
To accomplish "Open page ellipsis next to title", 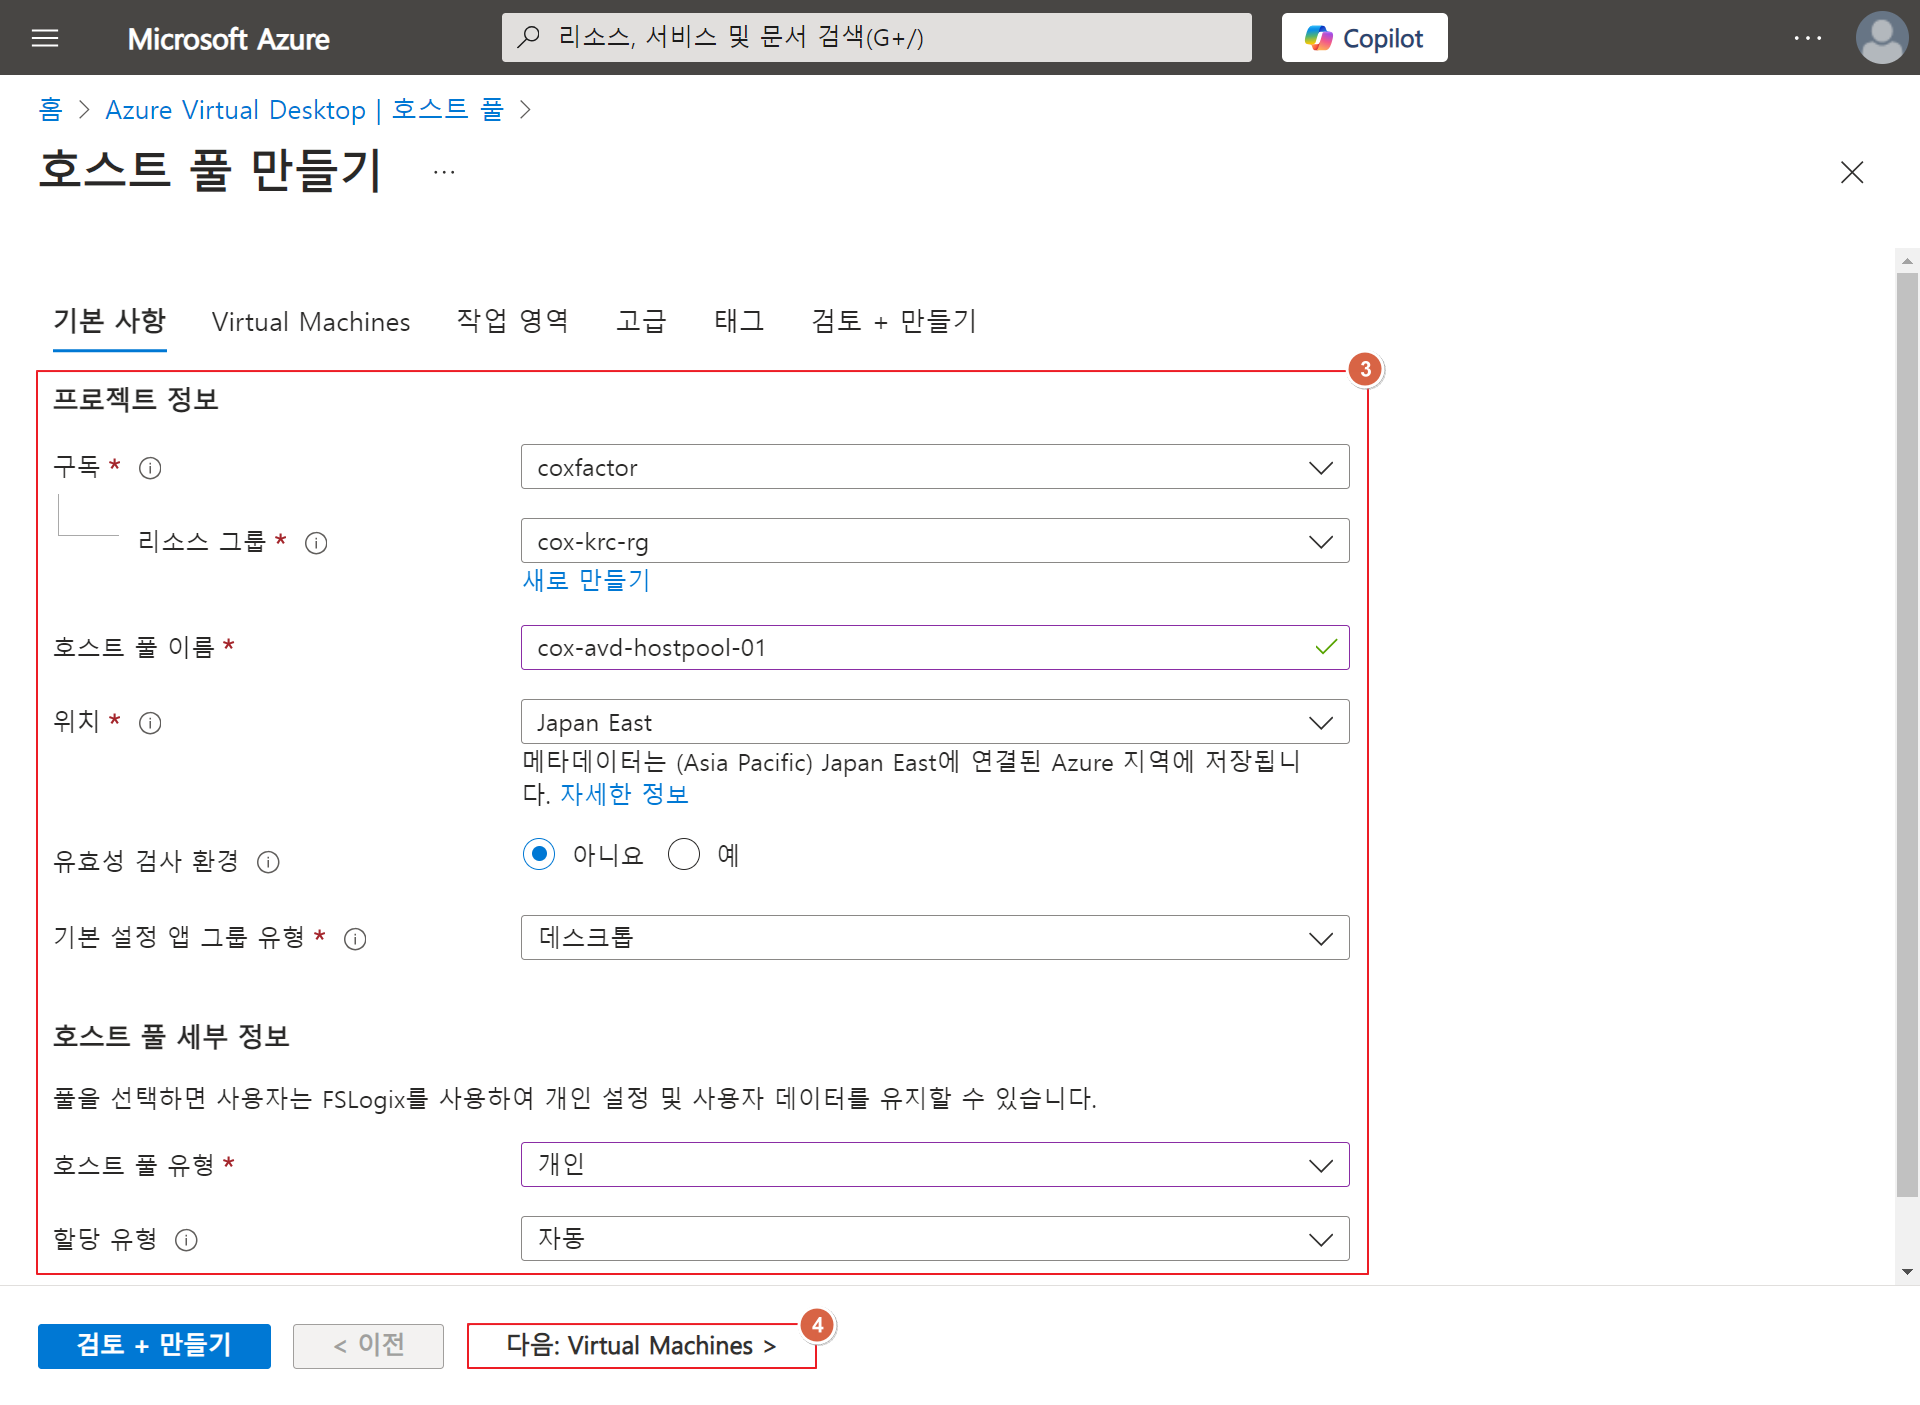I will [444, 172].
